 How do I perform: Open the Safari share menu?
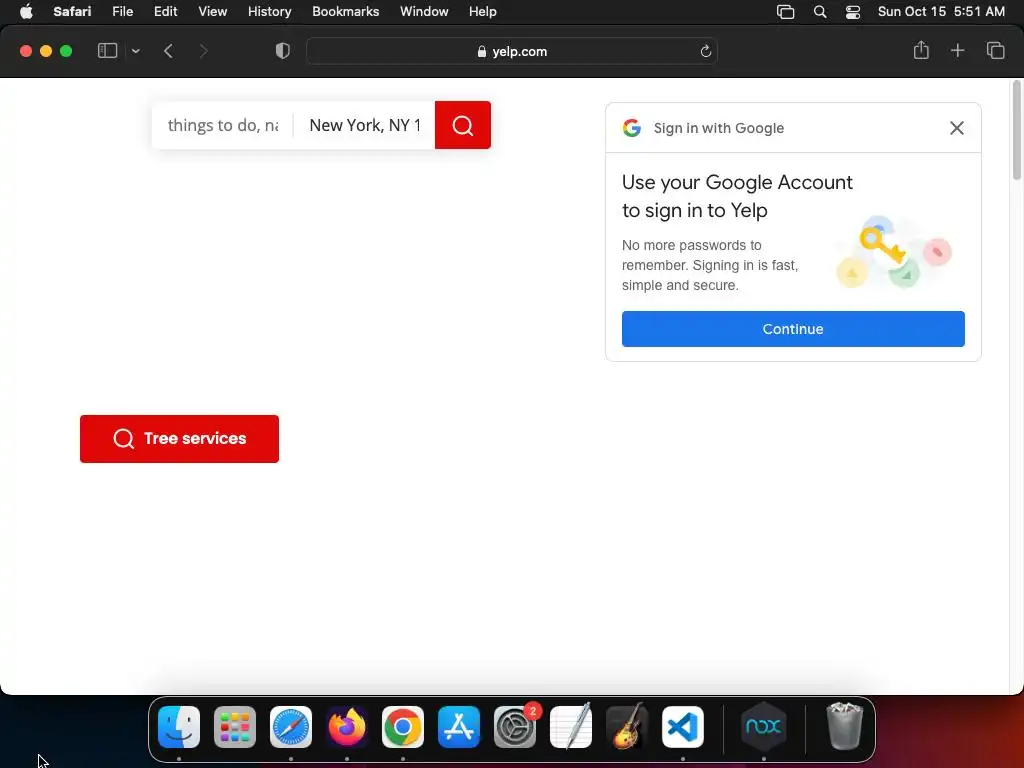921,50
